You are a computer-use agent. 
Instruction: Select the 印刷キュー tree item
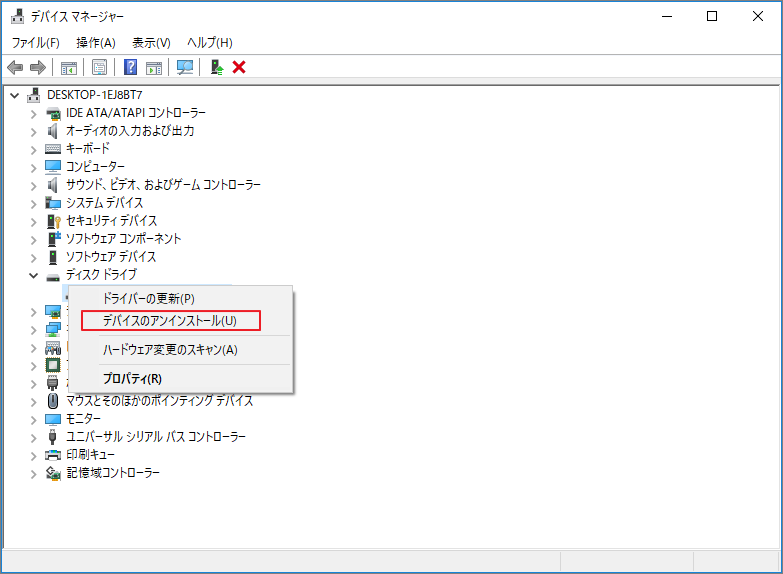click(x=89, y=455)
